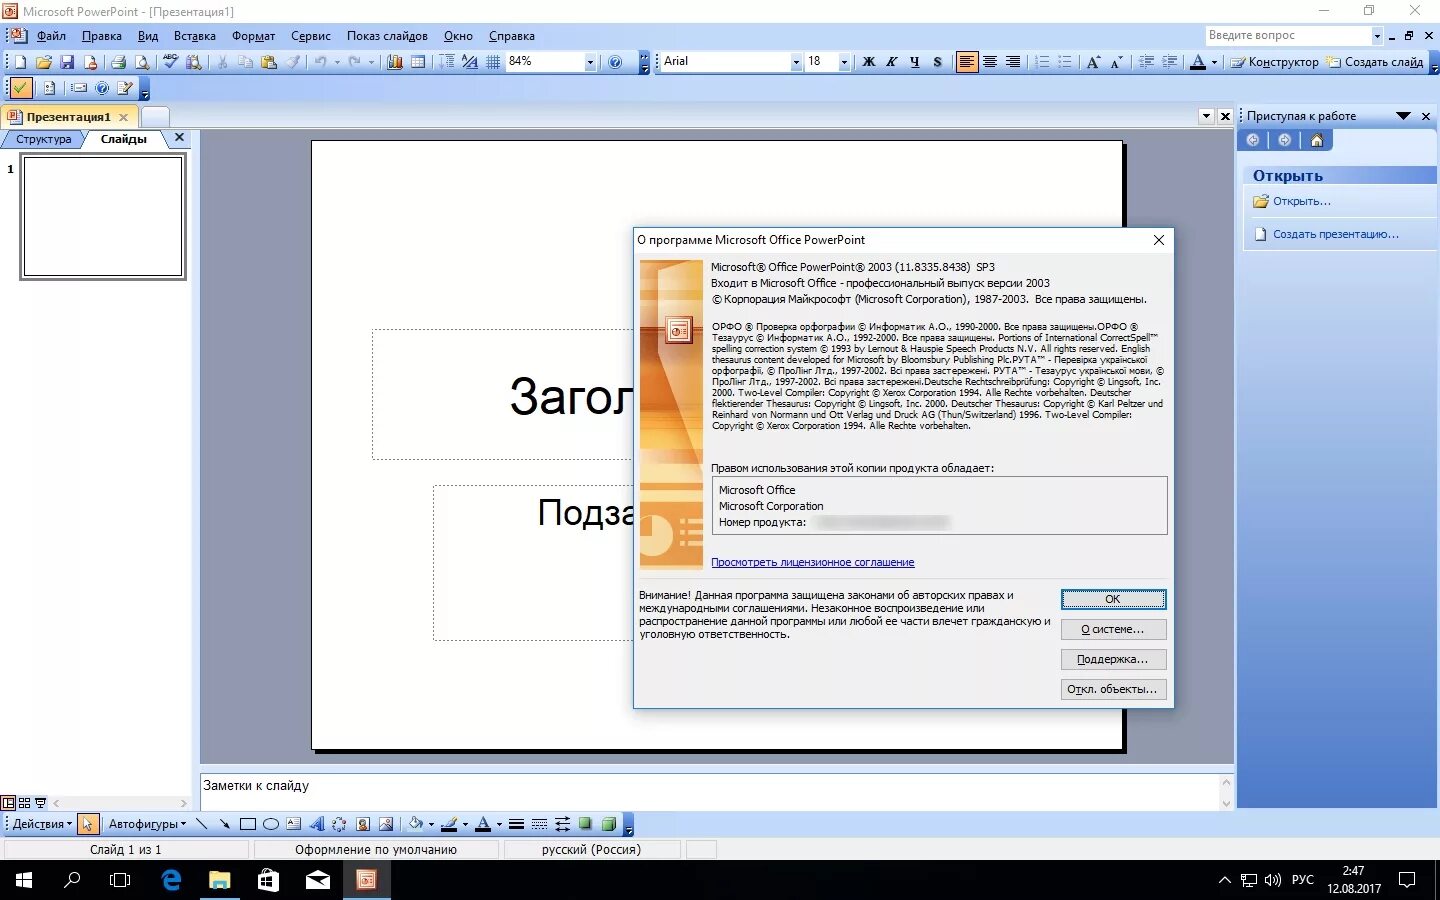Toggle numbered list formatting
The height and width of the screenshot is (900, 1440).
1042,62
